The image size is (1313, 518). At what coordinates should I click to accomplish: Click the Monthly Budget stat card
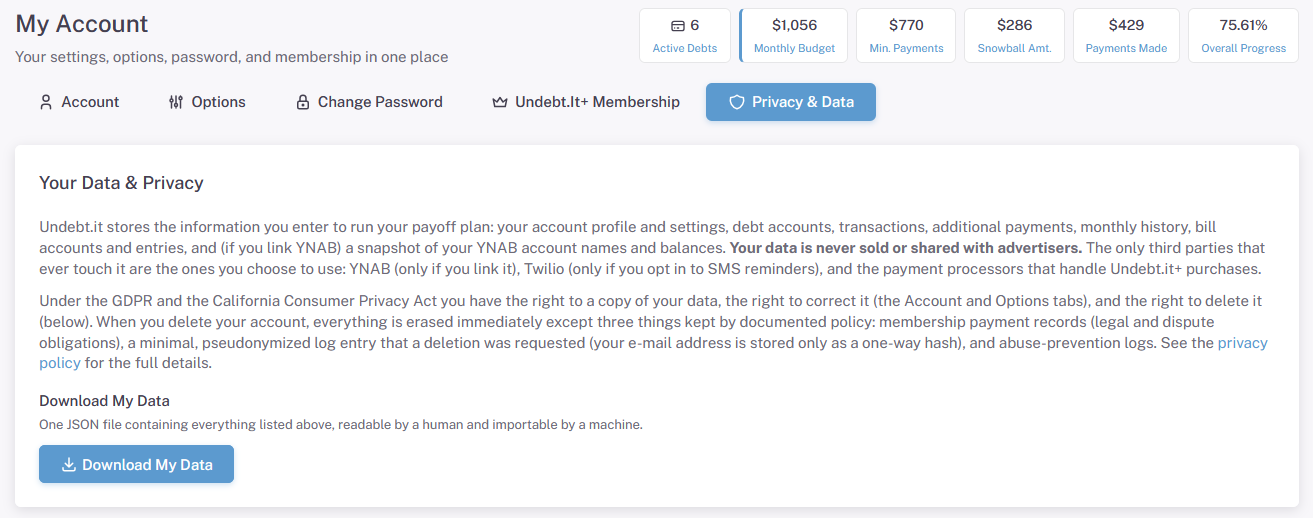pos(794,35)
